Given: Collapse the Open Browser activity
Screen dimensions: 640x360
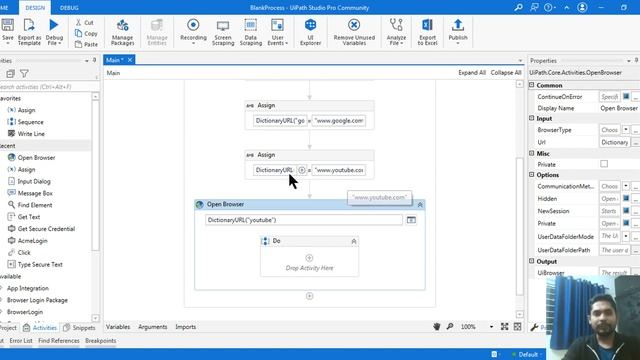Looking at the screenshot, I should coord(420,205).
